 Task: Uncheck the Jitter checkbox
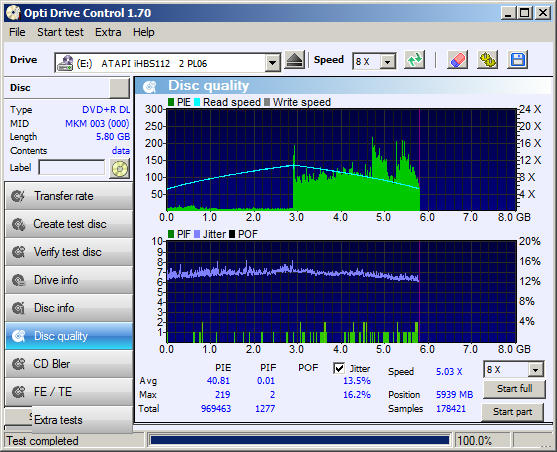pos(339,368)
